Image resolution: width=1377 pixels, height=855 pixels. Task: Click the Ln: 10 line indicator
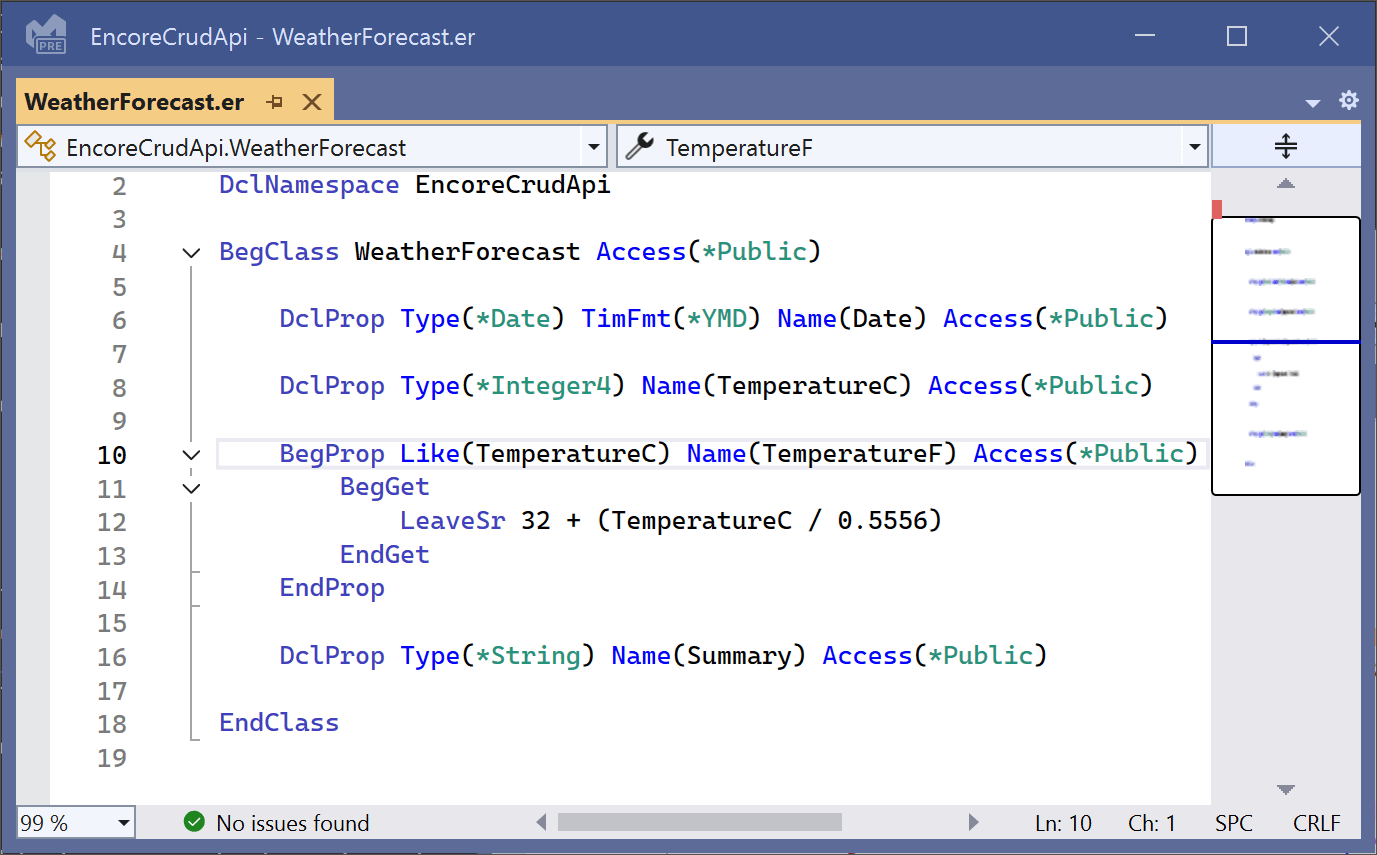pos(1063,823)
